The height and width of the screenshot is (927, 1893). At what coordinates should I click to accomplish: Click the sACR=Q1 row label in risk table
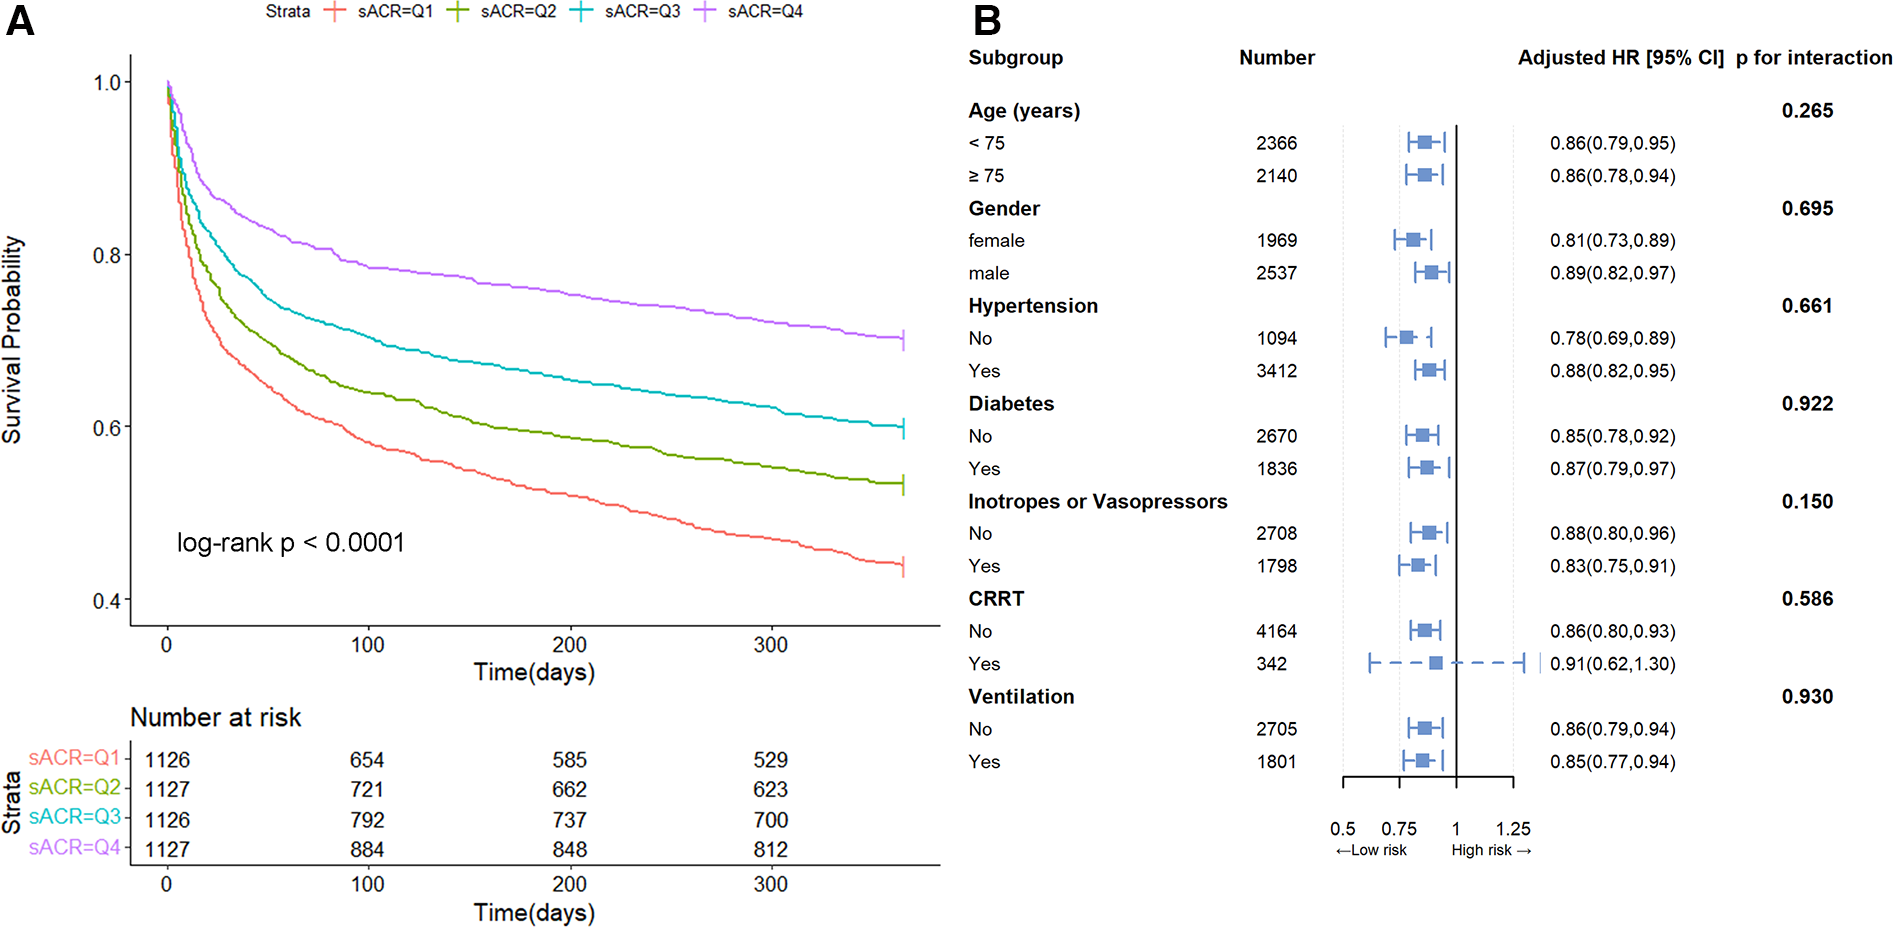coord(74,758)
